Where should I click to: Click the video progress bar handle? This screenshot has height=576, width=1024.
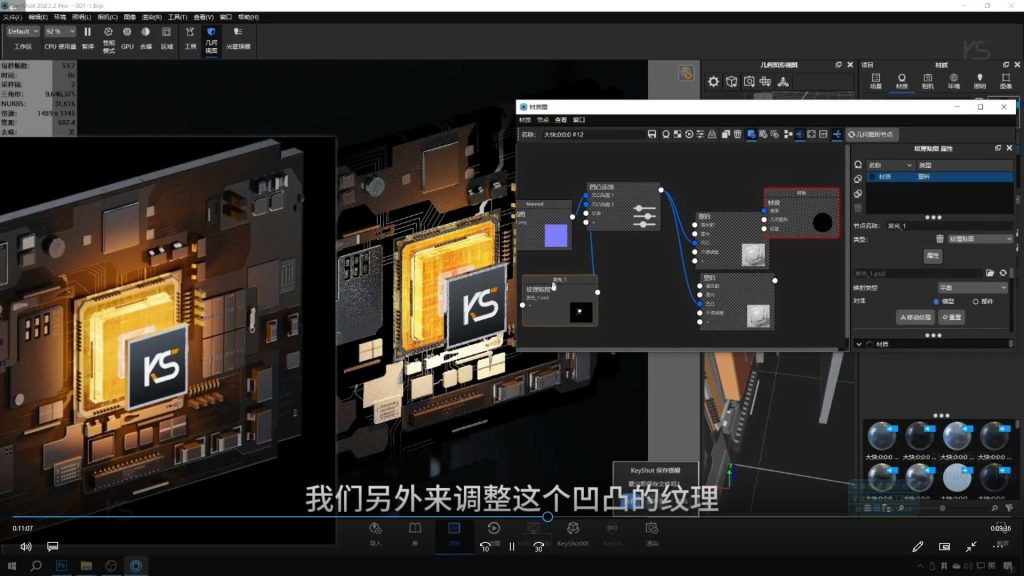click(547, 517)
